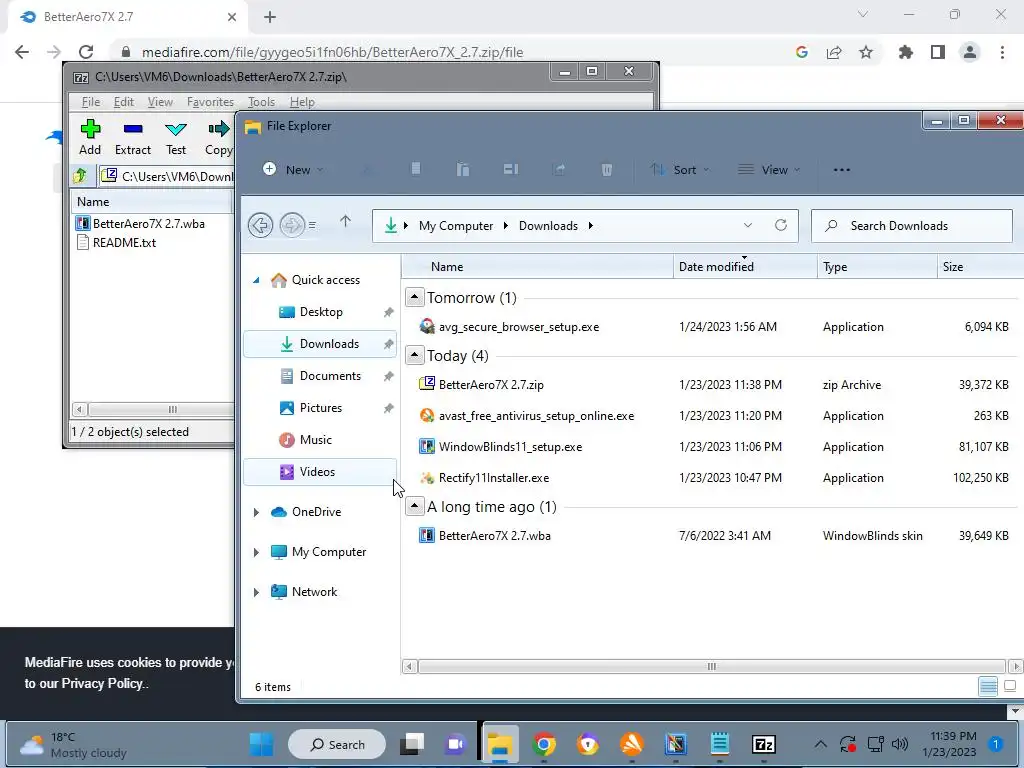Go up one folder in 7-Zip
The height and width of the screenshot is (768, 1024).
point(80,175)
